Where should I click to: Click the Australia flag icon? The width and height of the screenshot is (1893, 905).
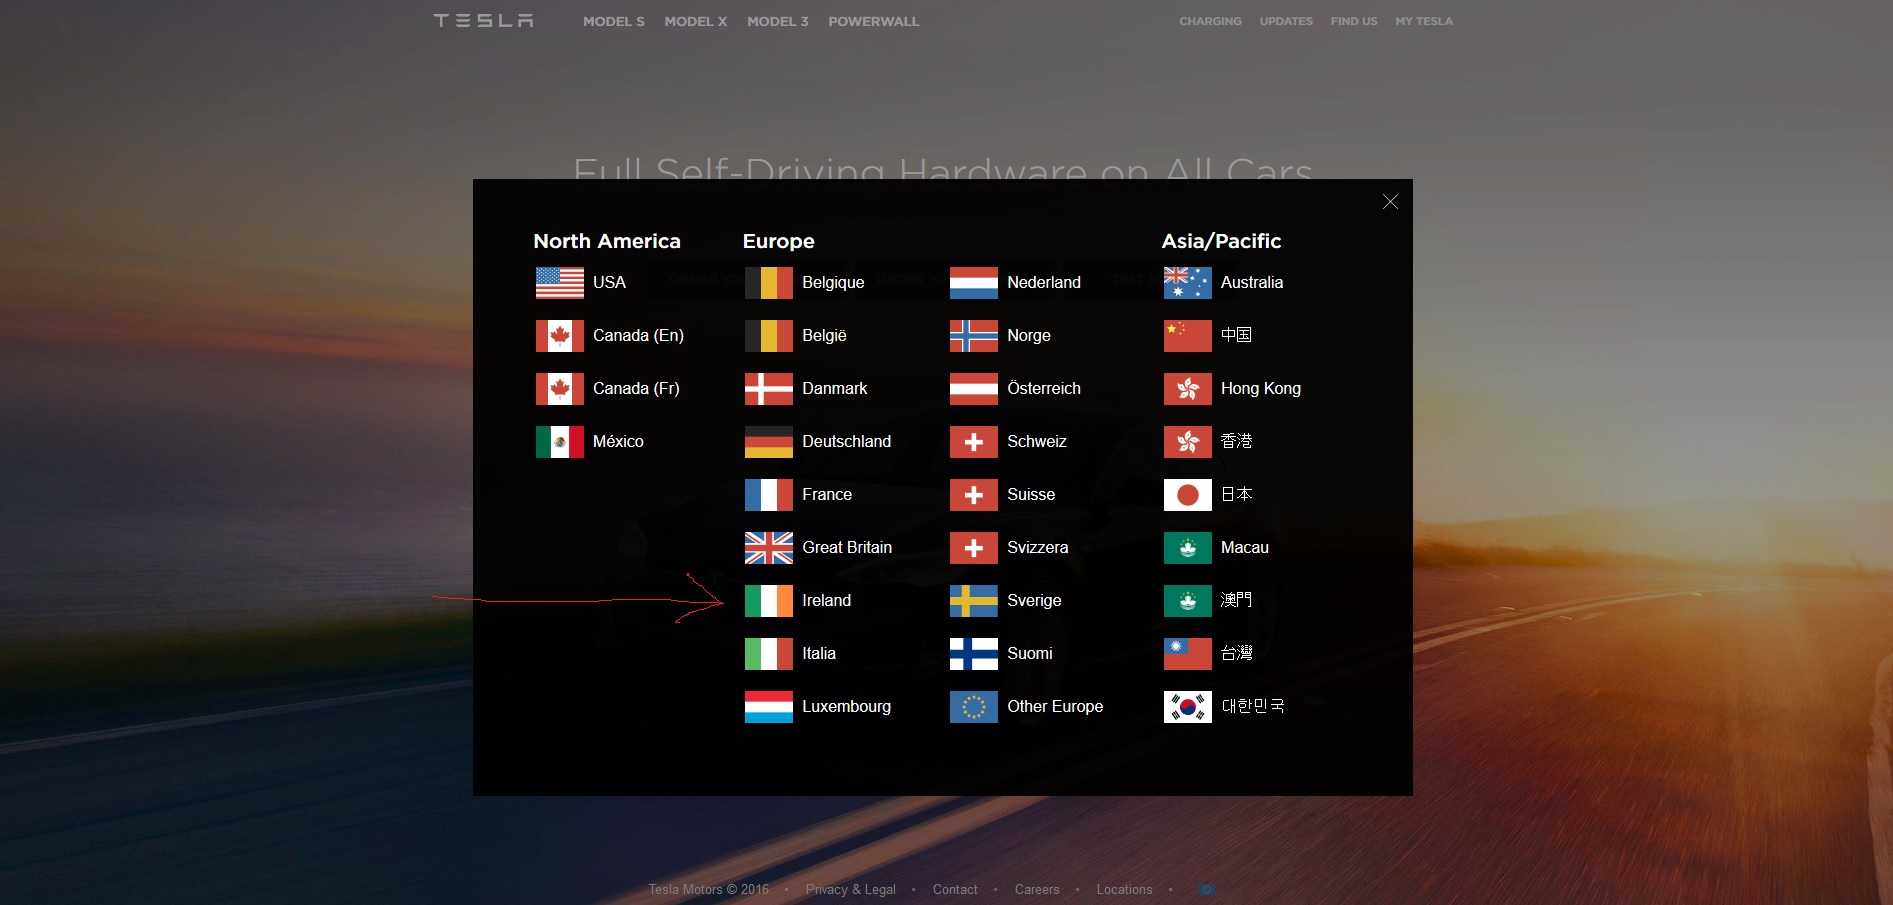1187,283
